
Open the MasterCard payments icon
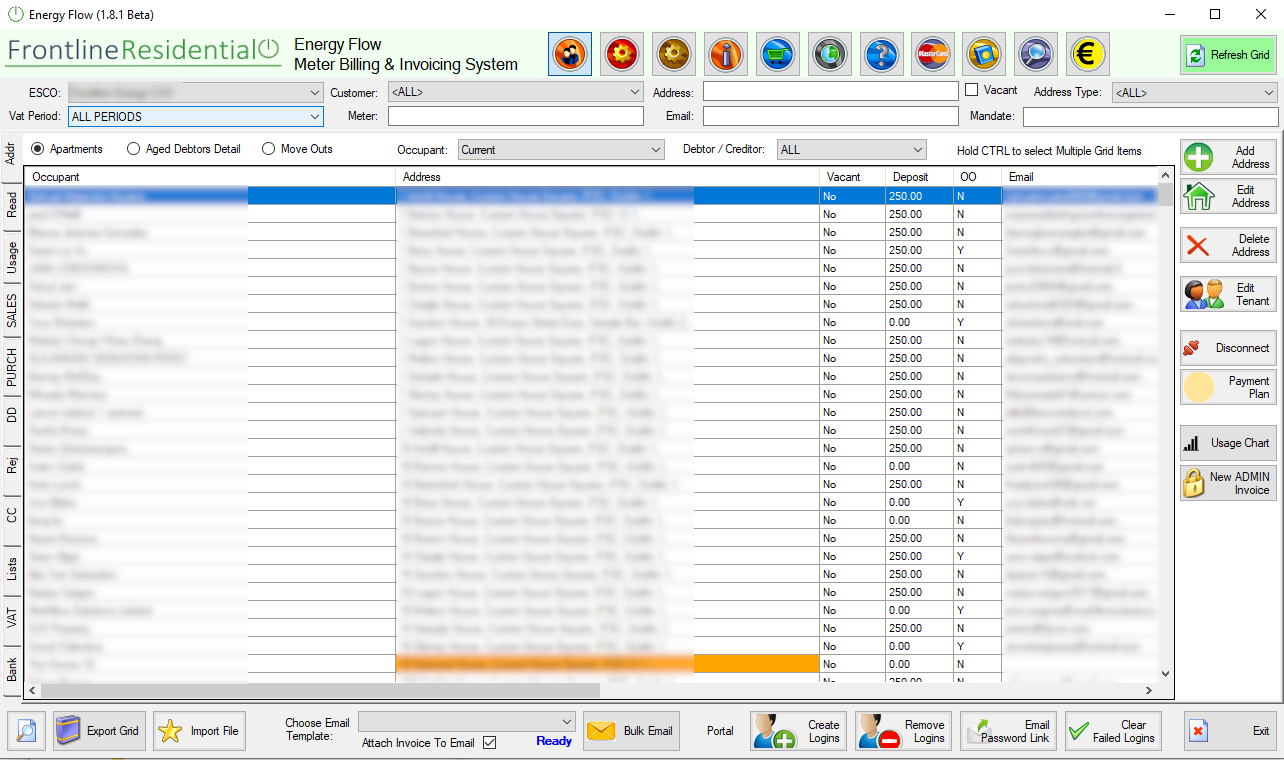click(x=933, y=54)
